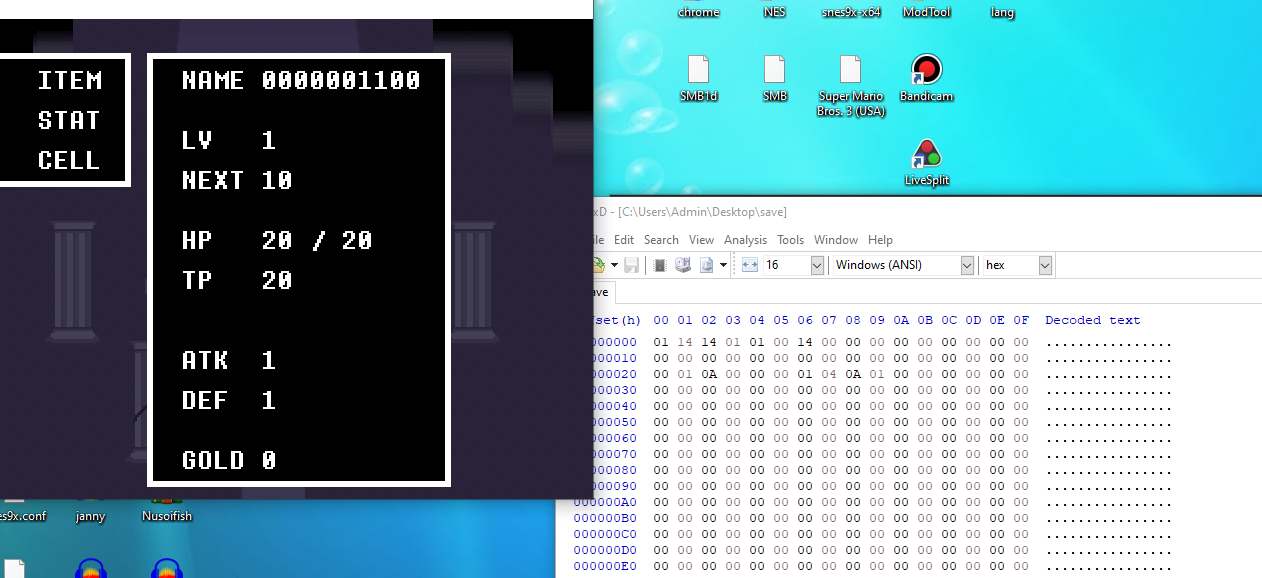Select STAT in the game menu
This screenshot has width=1262, height=578.
(70, 120)
